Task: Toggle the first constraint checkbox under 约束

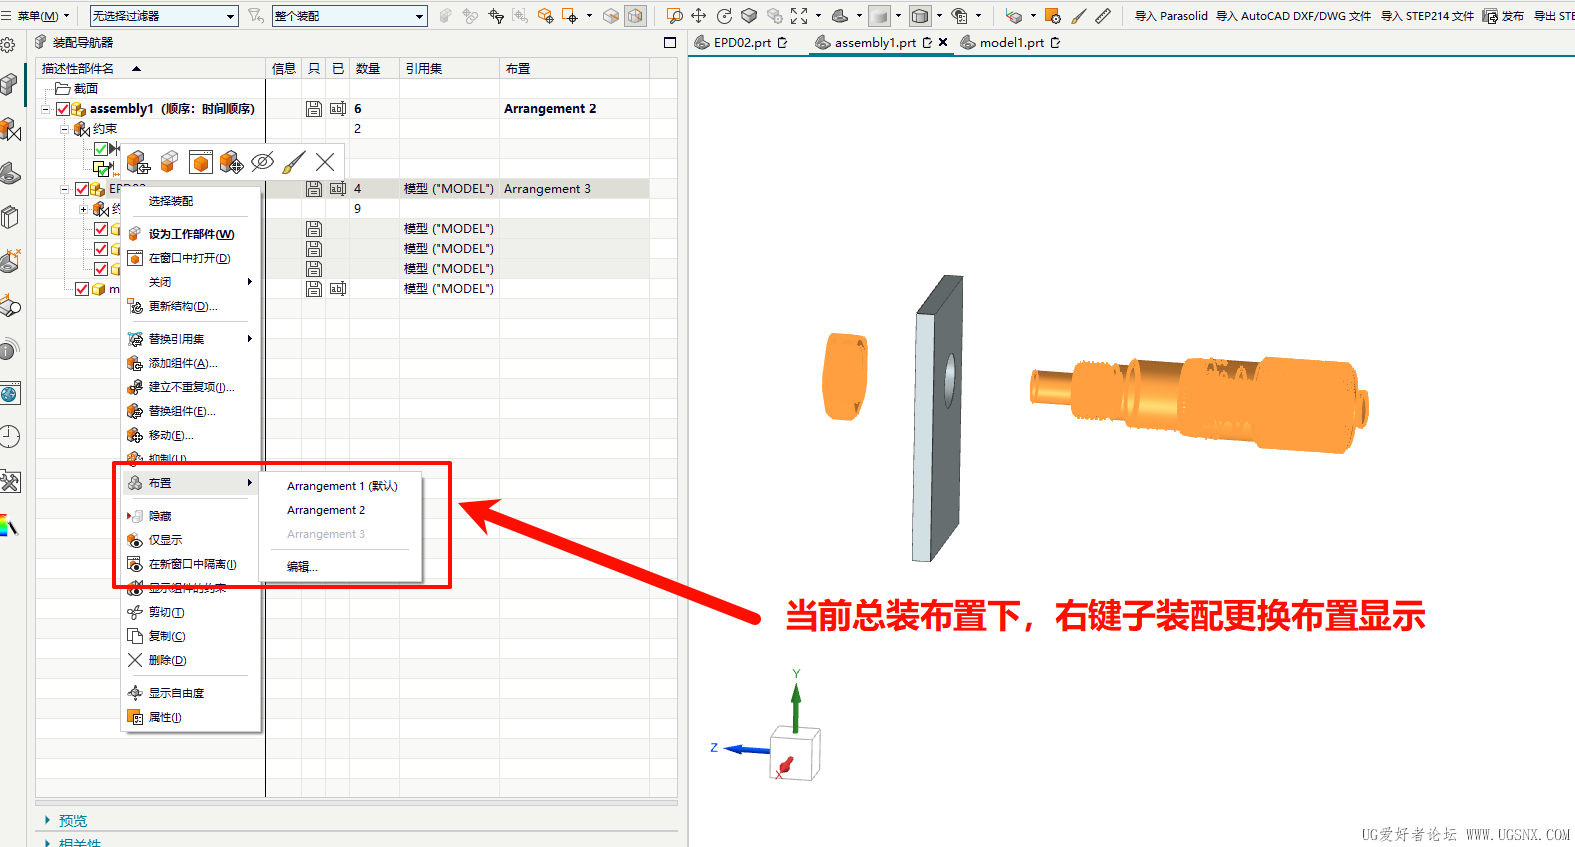Action: (x=101, y=149)
